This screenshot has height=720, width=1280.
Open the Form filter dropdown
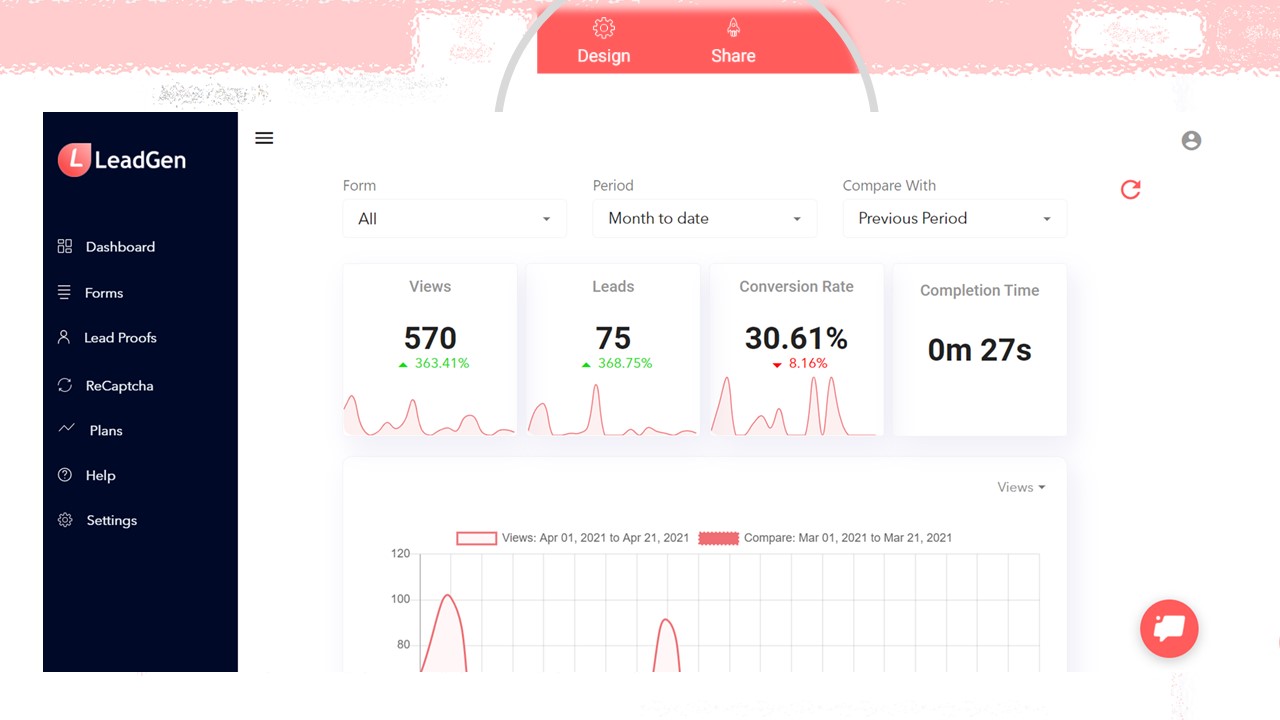(x=454, y=218)
